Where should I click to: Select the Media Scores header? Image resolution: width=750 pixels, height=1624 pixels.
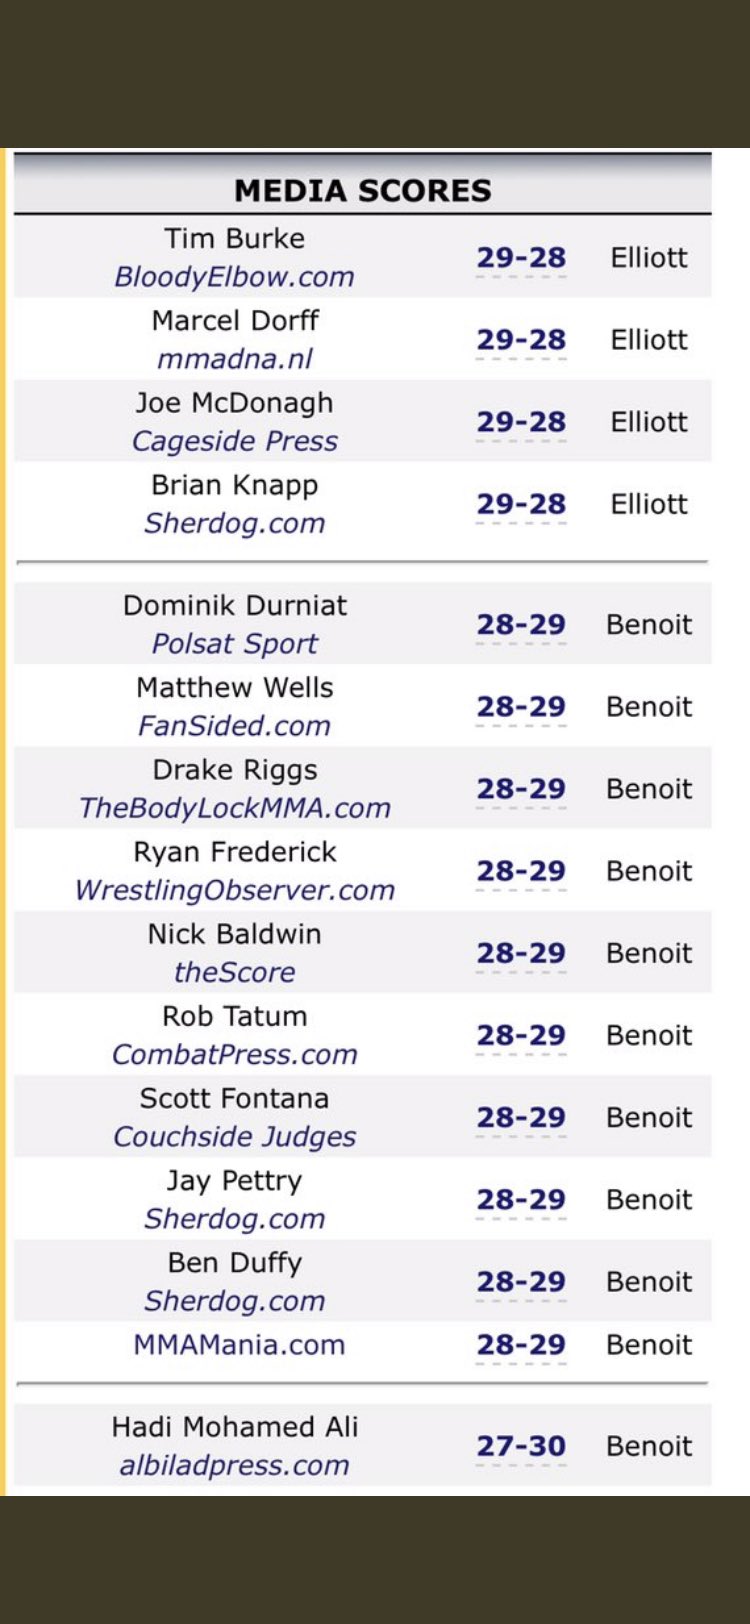point(363,190)
